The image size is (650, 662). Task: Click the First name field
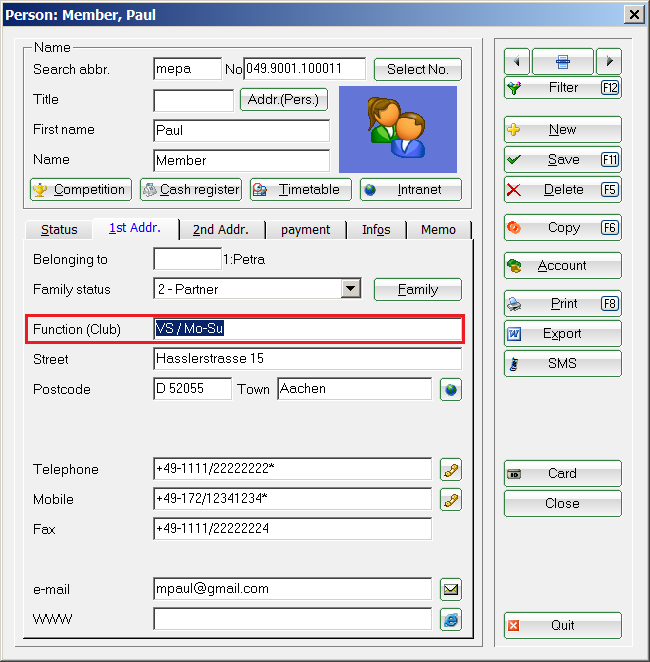[241, 130]
